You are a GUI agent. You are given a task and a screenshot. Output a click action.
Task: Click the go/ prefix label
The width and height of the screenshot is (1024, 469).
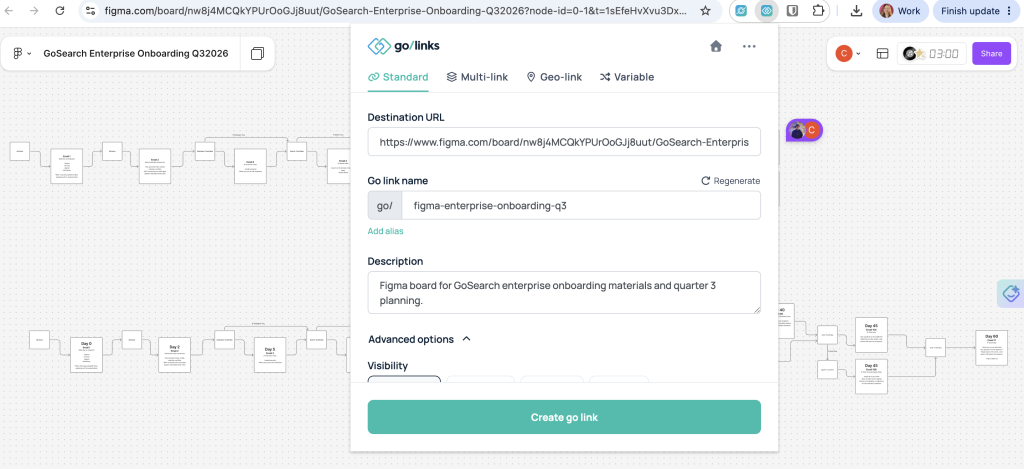tap(385, 206)
